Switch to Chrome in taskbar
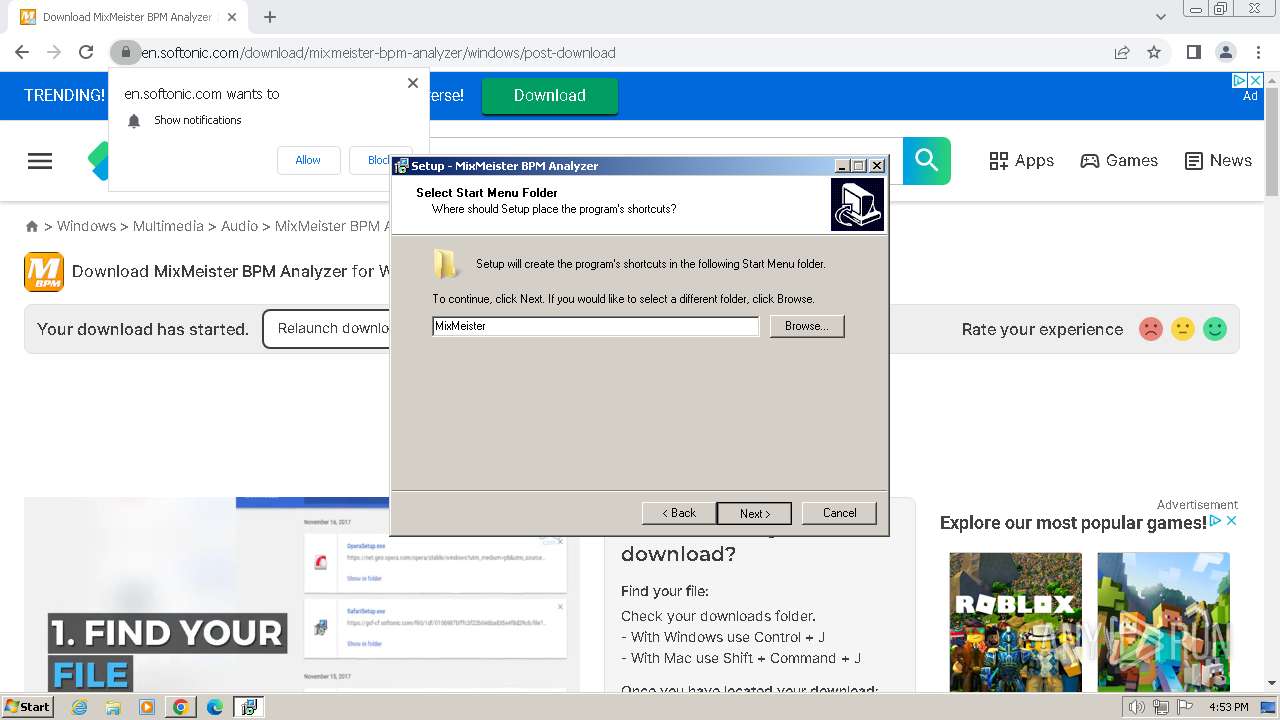Screen dimensions: 1280x720 181,707
